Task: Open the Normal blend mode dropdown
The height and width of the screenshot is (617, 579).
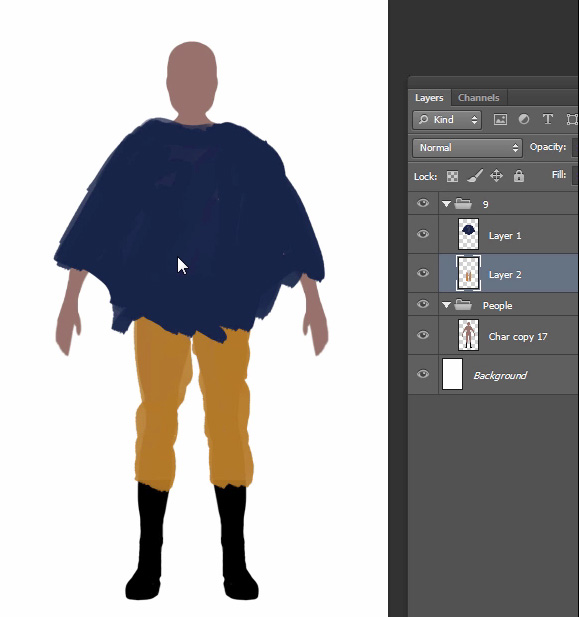Action: point(467,148)
